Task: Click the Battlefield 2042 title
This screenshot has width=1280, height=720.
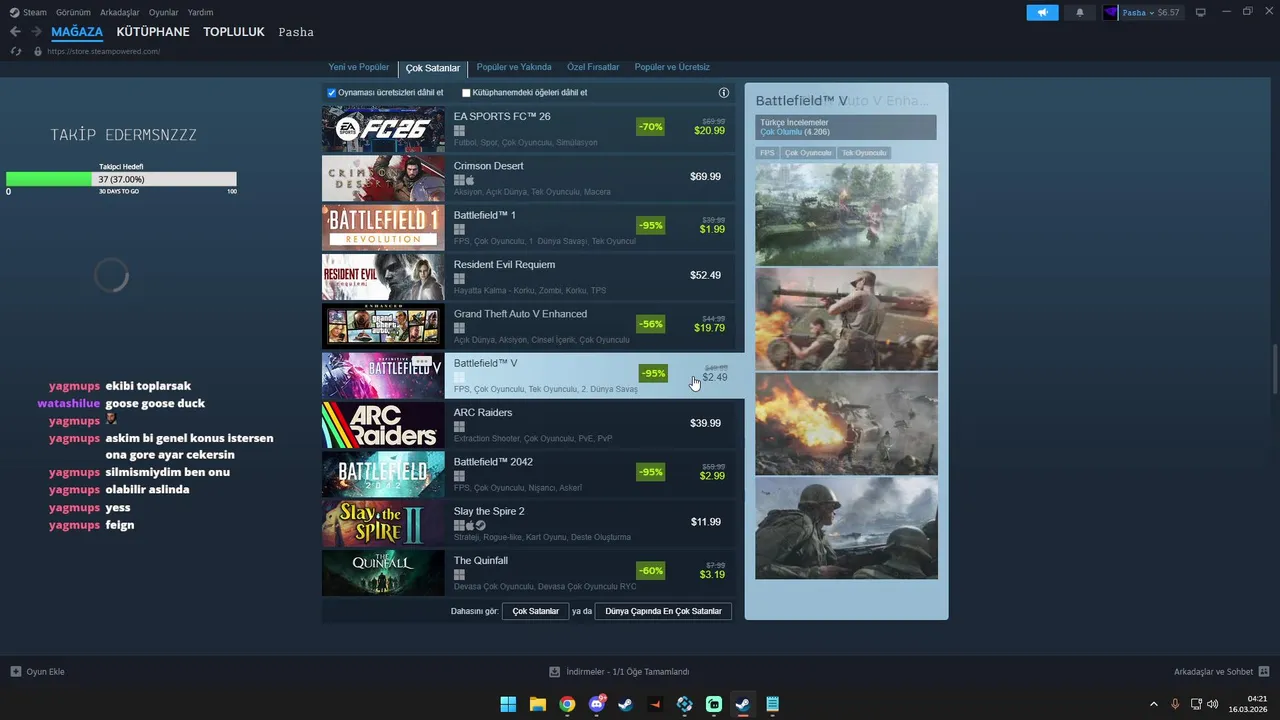Action: tap(493, 462)
